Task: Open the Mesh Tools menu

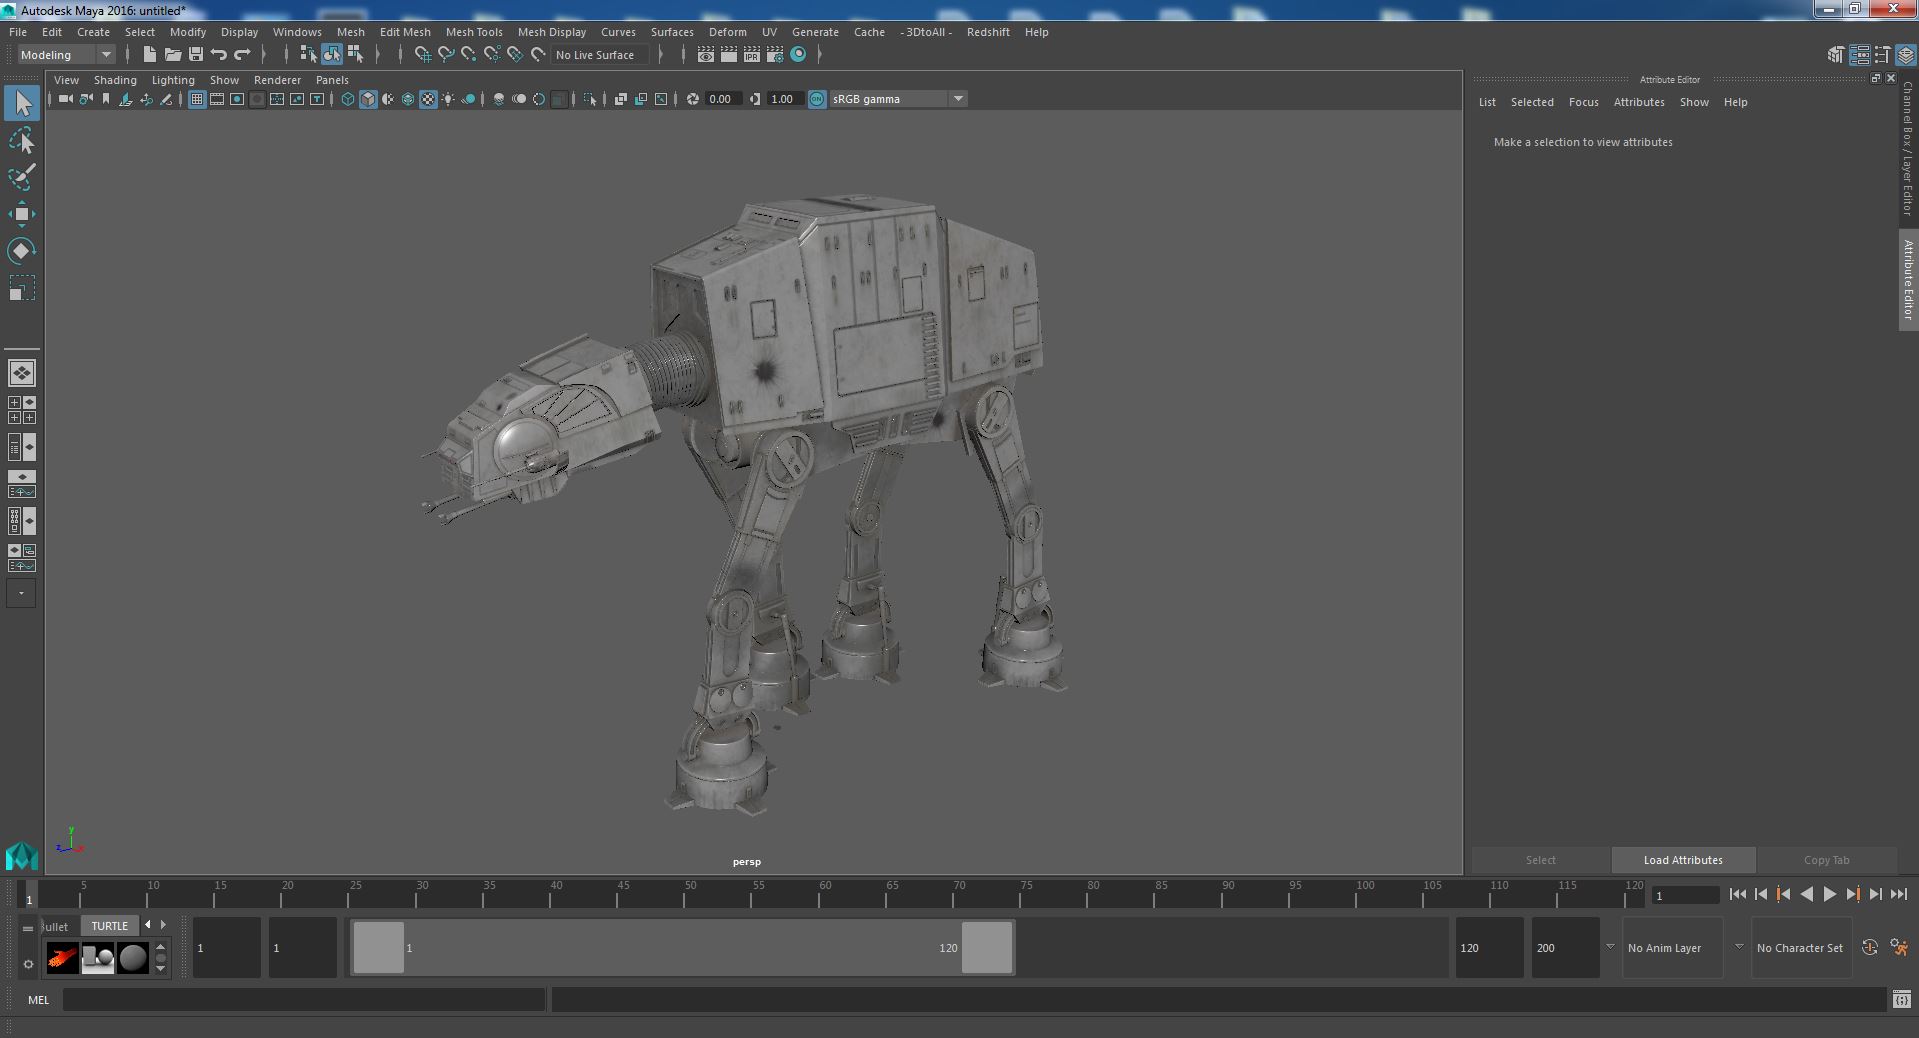Action: [474, 32]
